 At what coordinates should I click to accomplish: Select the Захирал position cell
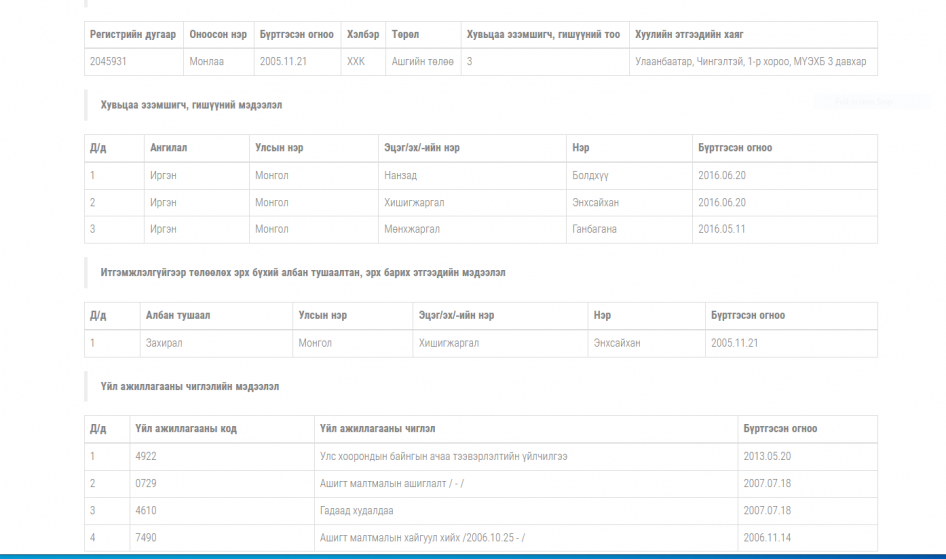tap(164, 343)
